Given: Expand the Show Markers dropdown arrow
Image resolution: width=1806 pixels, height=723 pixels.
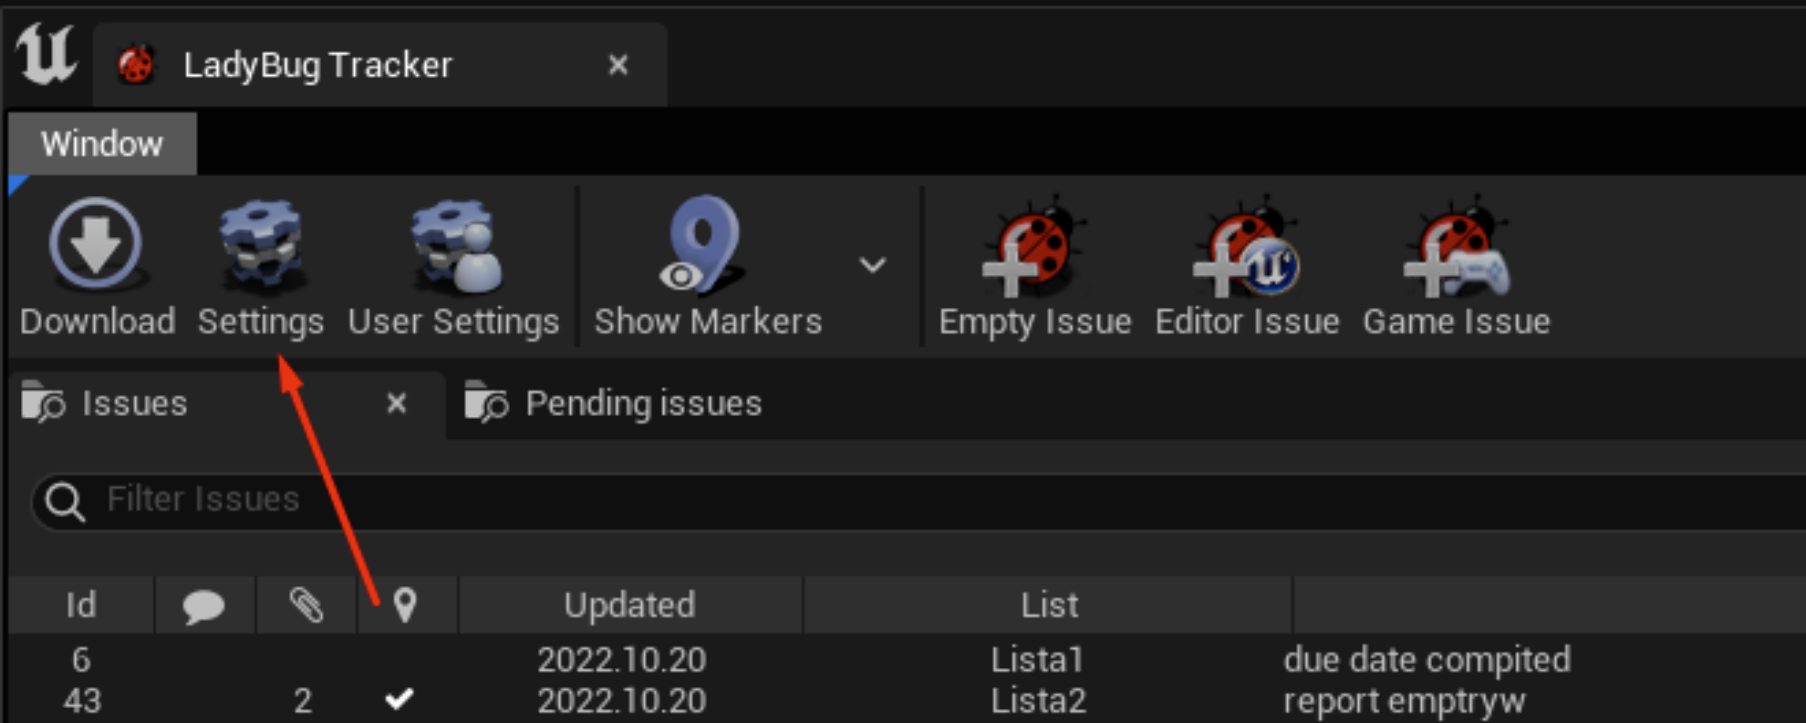Looking at the screenshot, I should pos(872,265).
